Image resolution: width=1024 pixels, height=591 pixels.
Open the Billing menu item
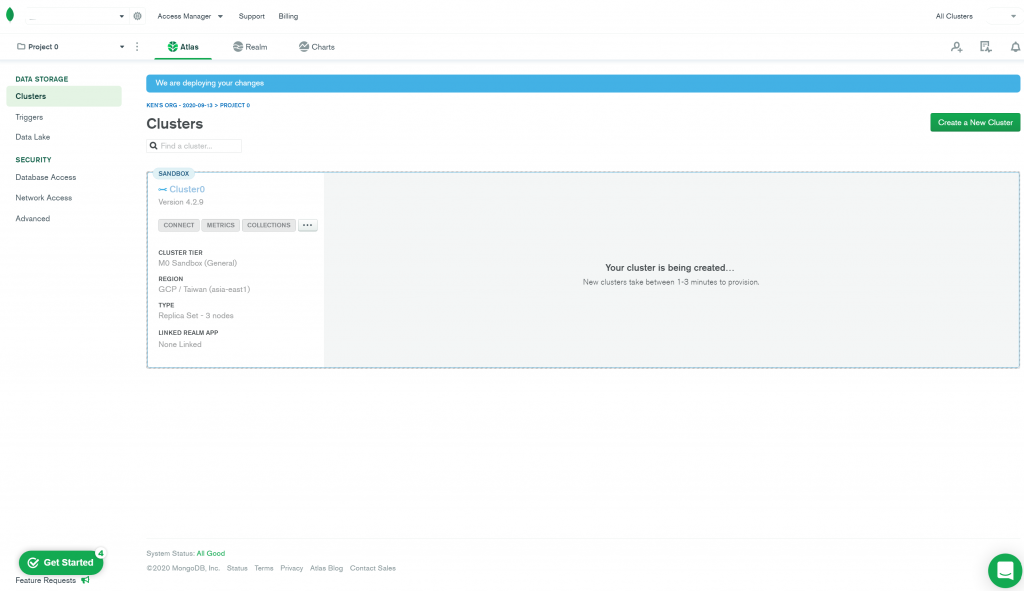(288, 16)
